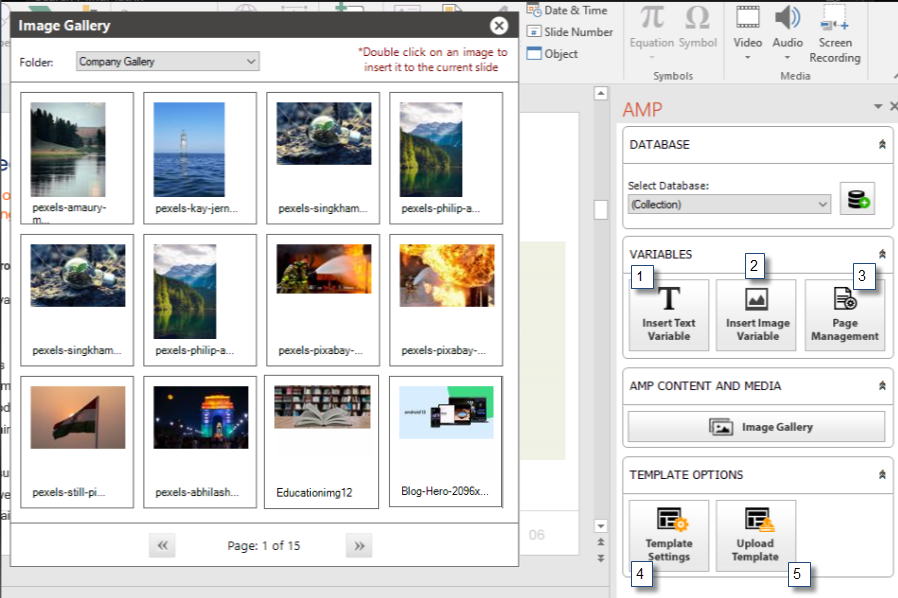Insert Object from ribbon
Screen dimensions: 898x598
tap(552, 54)
